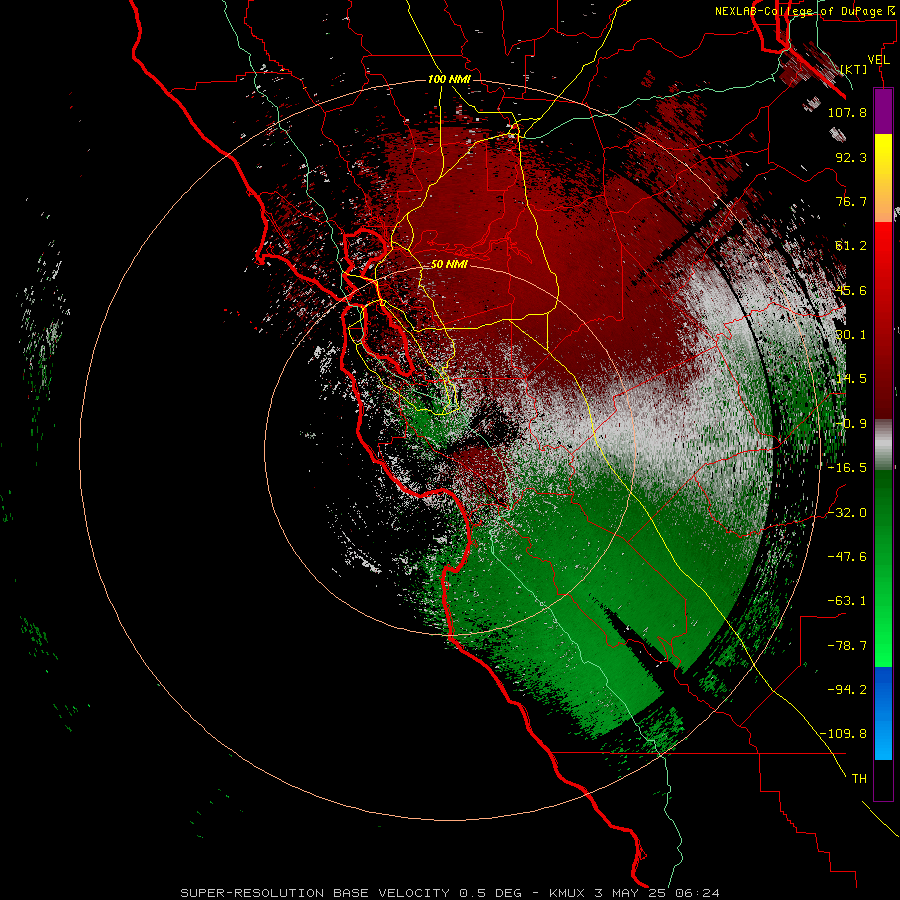The height and width of the screenshot is (900, 900).
Task: Click the -94.2 legend value
Action: coord(847,689)
